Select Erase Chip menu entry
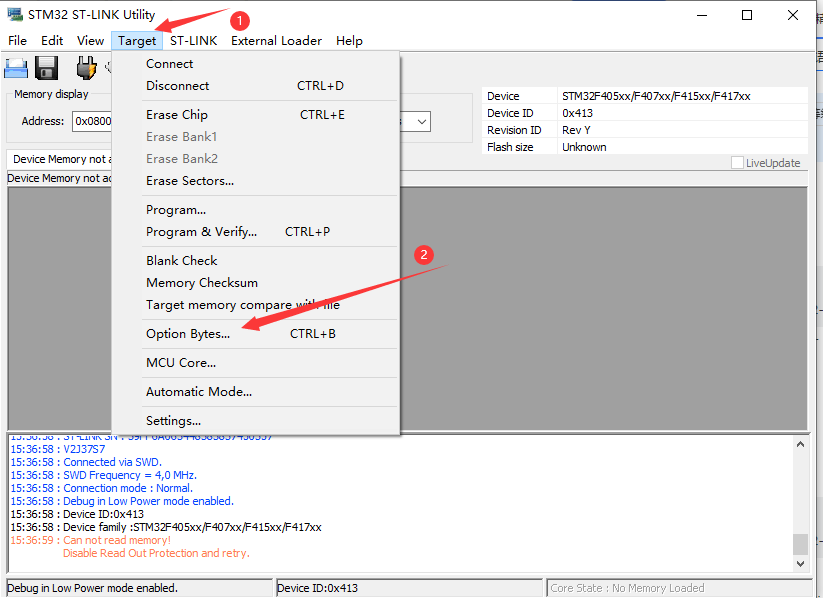 click(x=256, y=114)
